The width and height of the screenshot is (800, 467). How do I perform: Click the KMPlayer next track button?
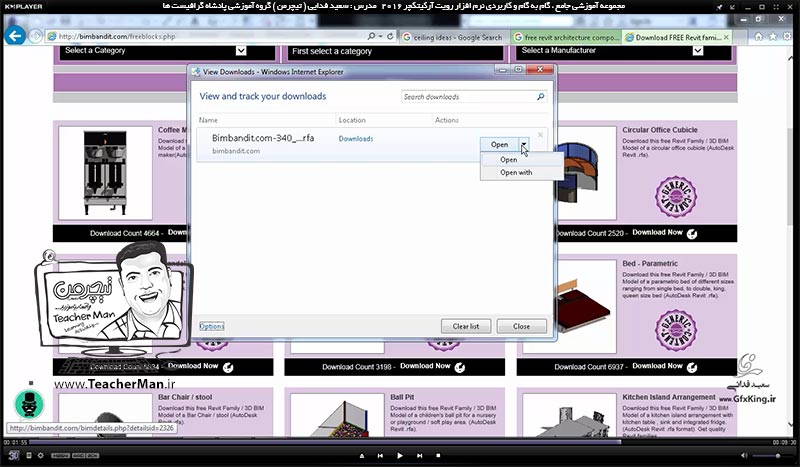[419, 455]
